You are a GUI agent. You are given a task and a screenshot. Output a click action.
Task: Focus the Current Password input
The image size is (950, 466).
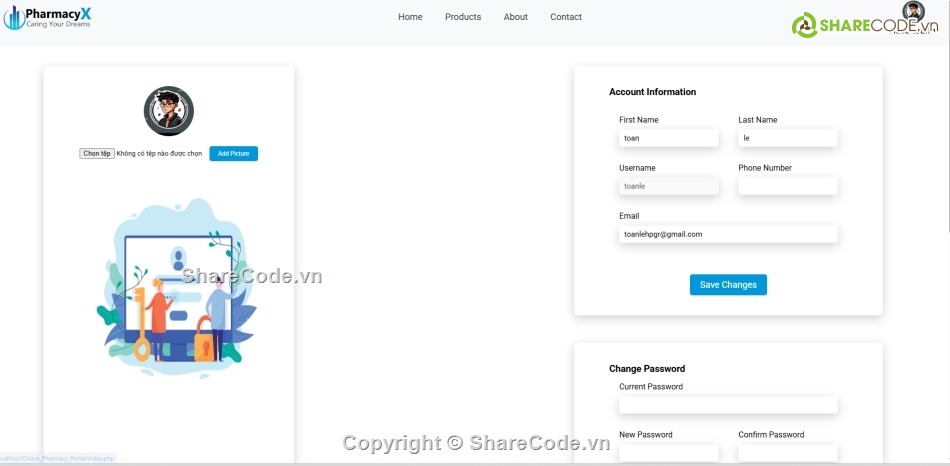tap(728, 405)
